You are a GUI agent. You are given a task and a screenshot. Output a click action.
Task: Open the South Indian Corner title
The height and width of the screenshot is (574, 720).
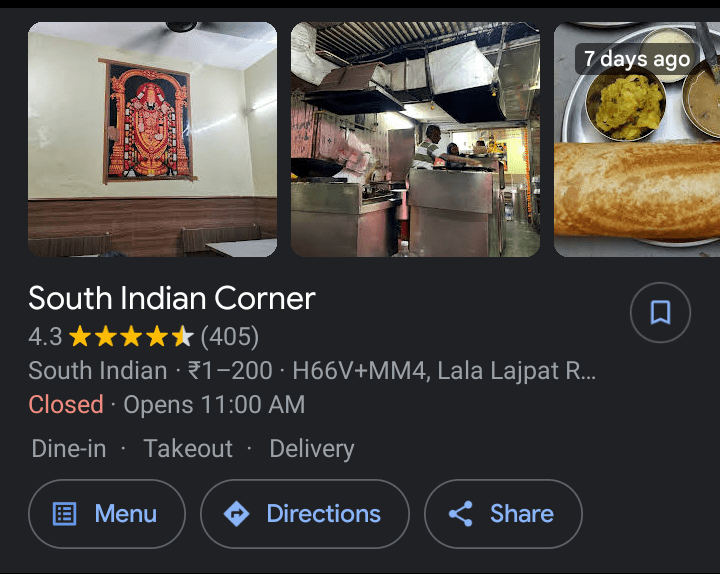click(172, 298)
